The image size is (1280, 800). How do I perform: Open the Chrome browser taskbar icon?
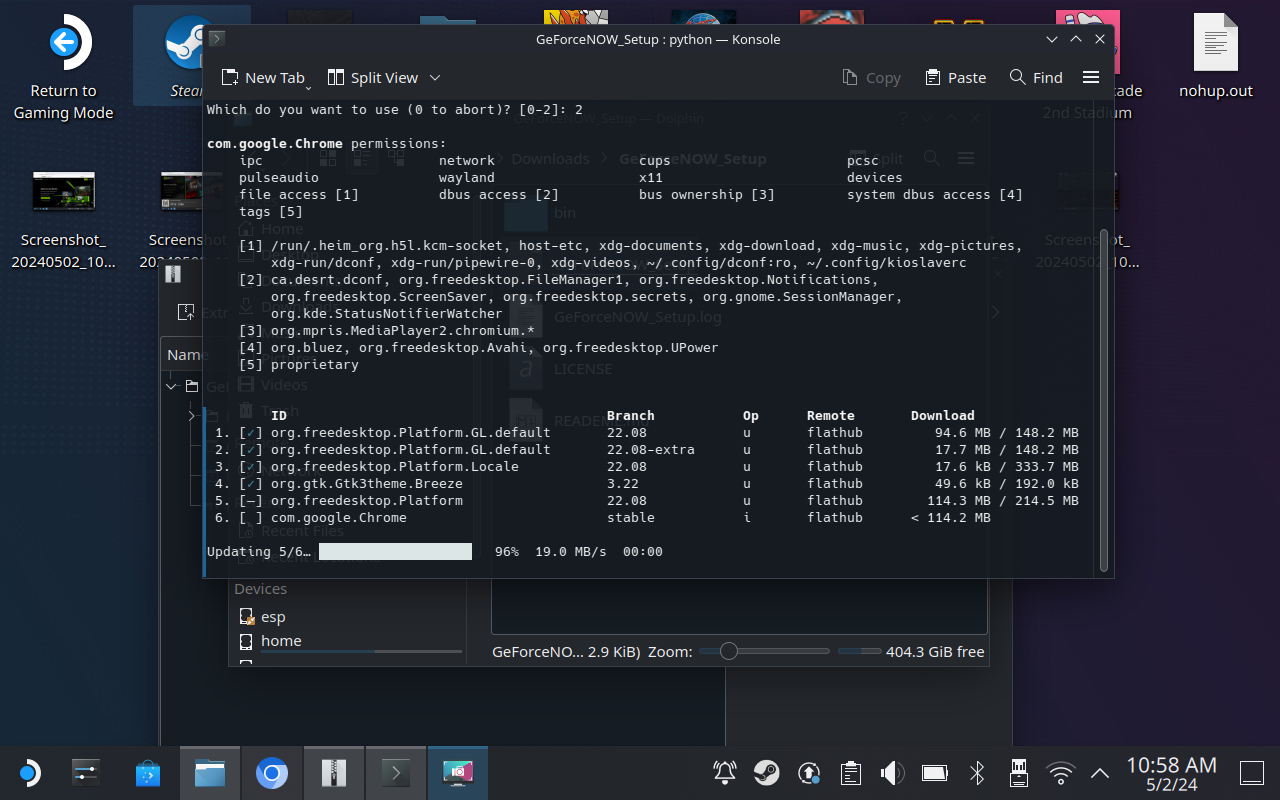[272, 772]
